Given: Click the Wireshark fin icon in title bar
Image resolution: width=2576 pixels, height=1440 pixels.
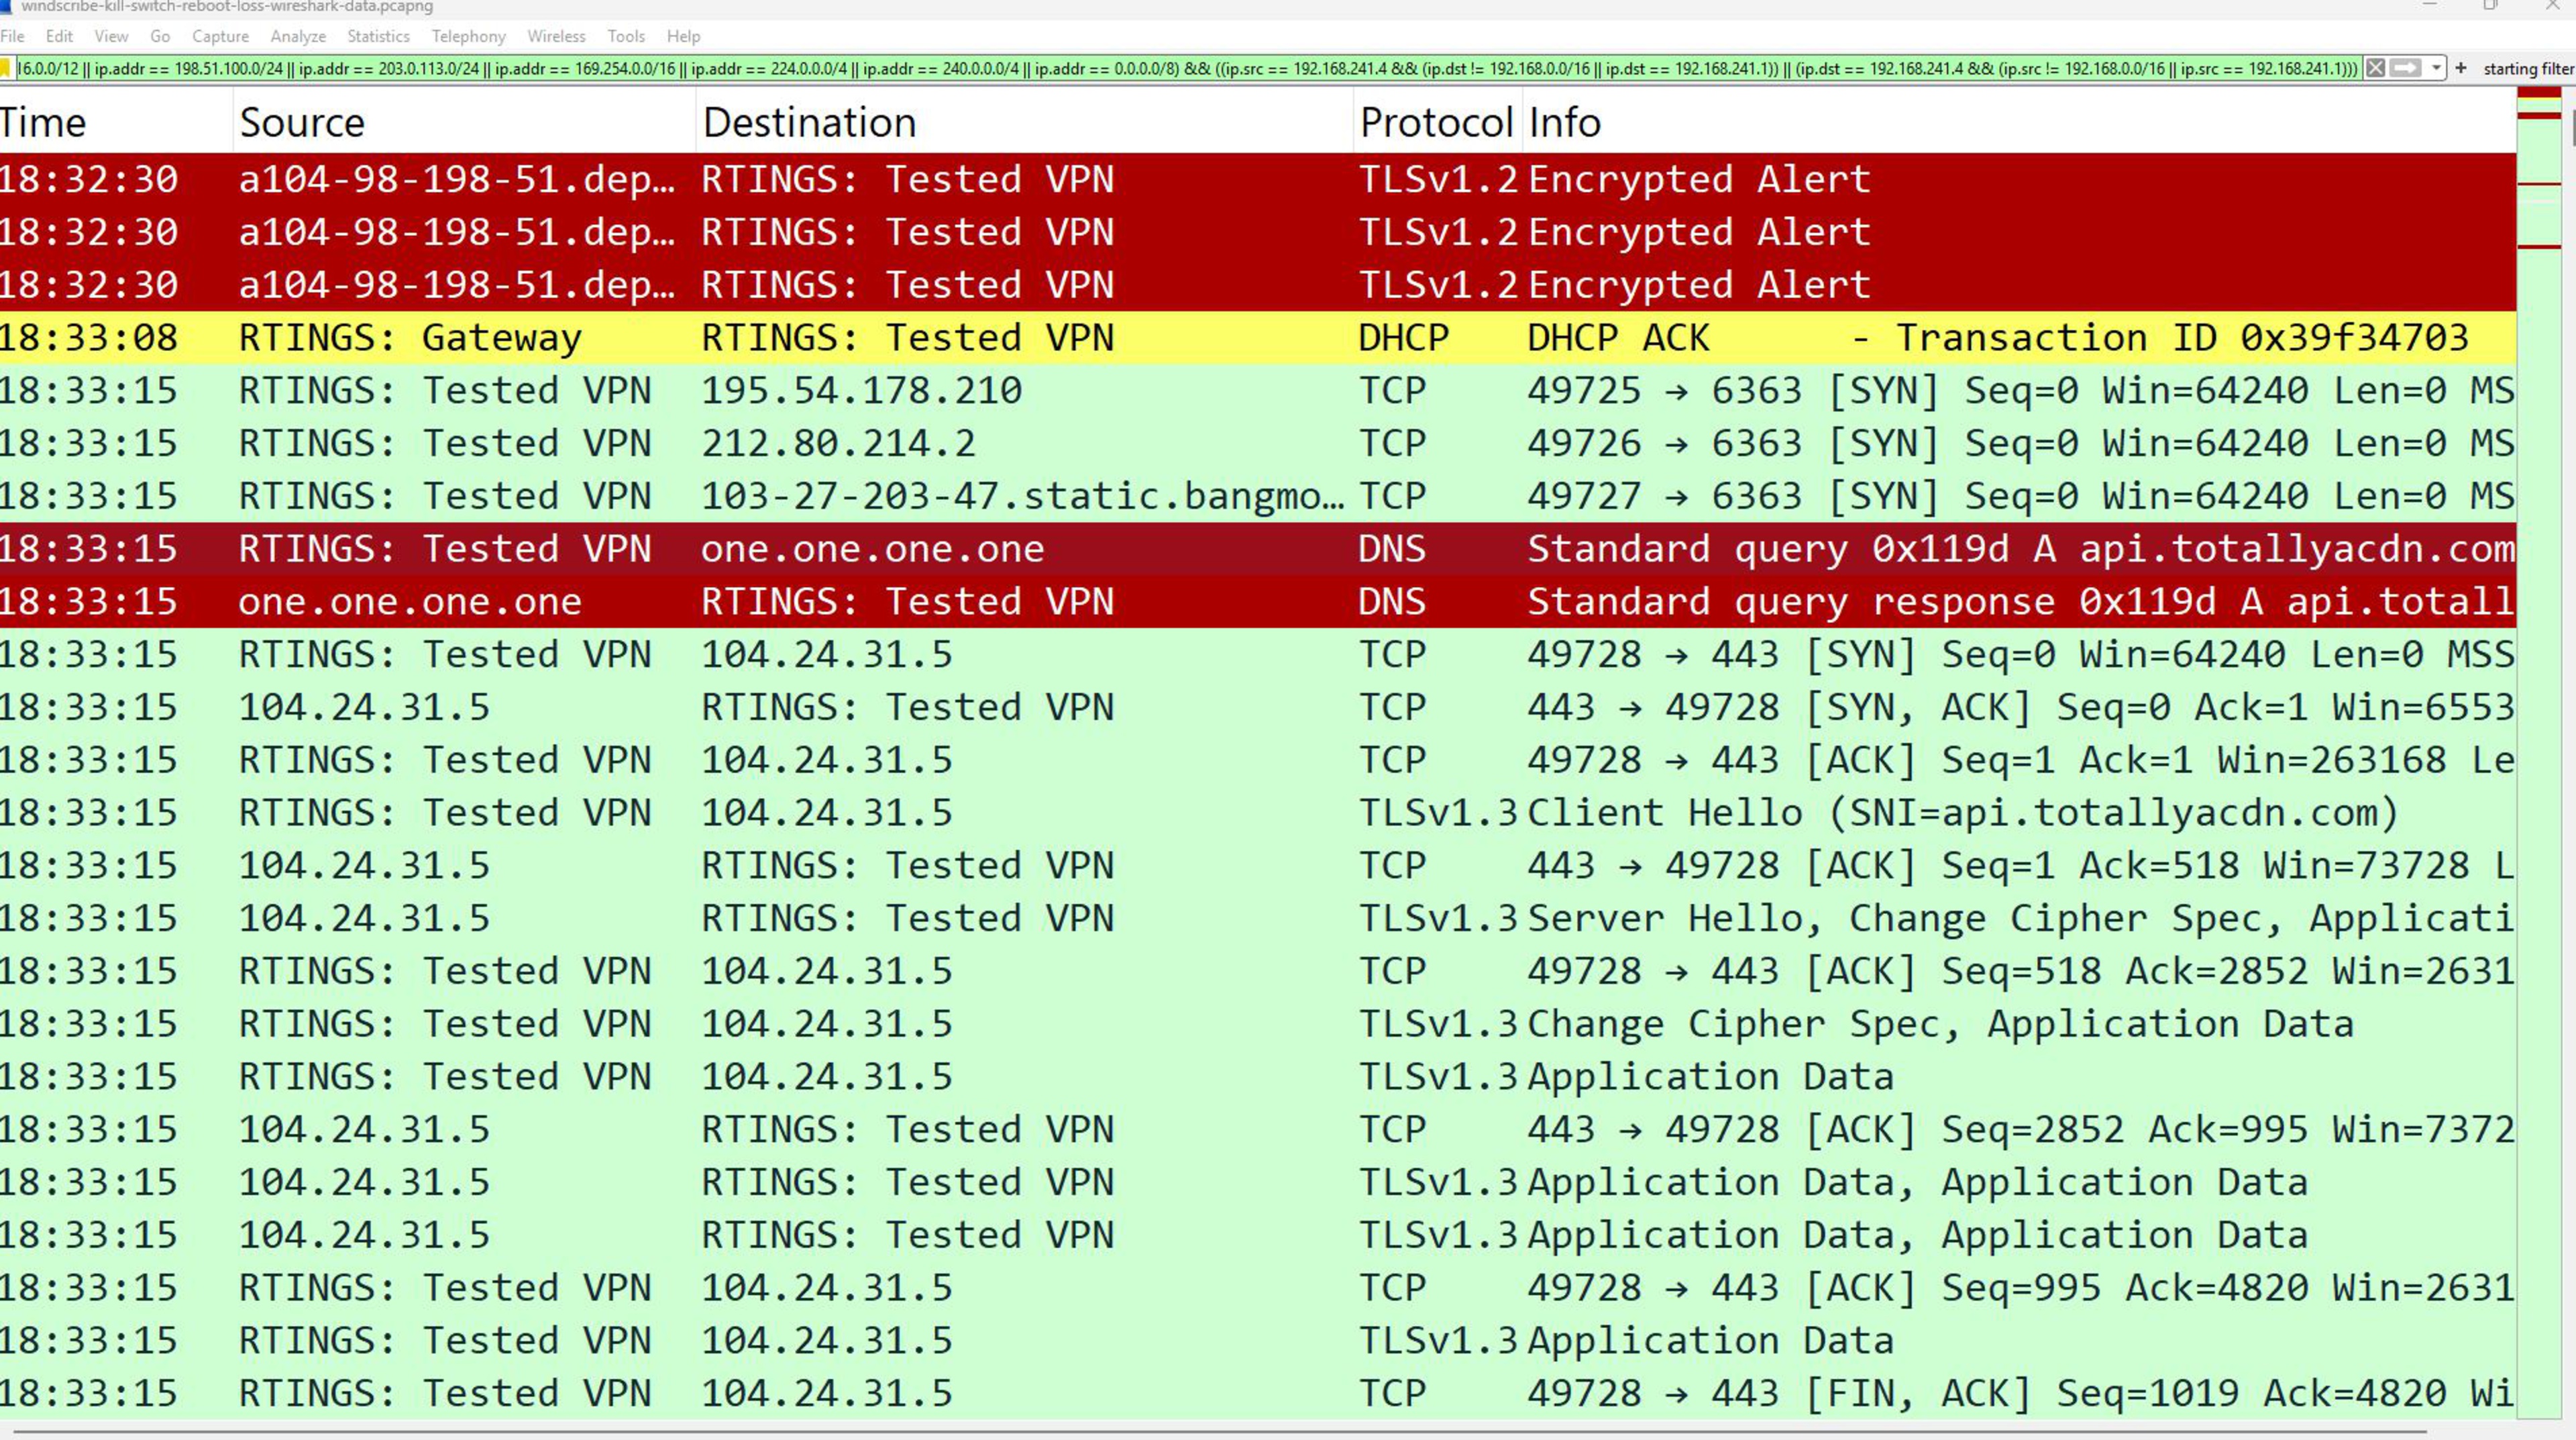Looking at the screenshot, I should point(6,7).
